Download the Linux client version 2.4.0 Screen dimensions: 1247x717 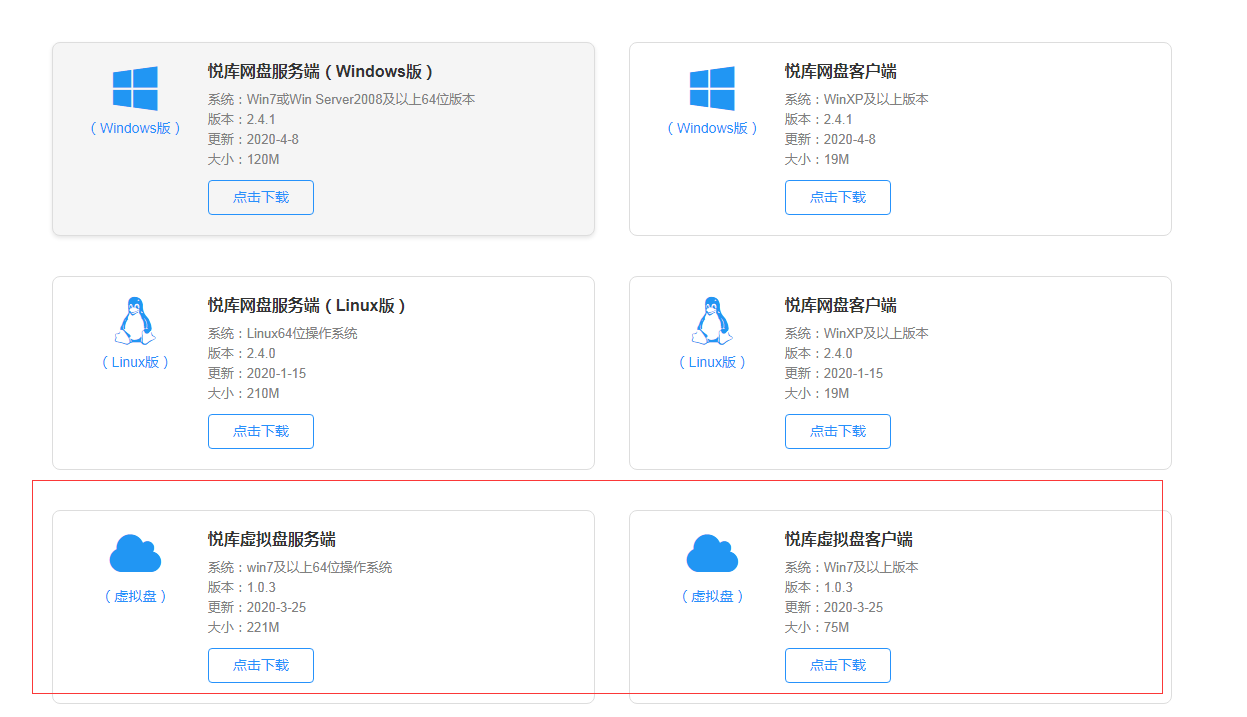point(838,431)
